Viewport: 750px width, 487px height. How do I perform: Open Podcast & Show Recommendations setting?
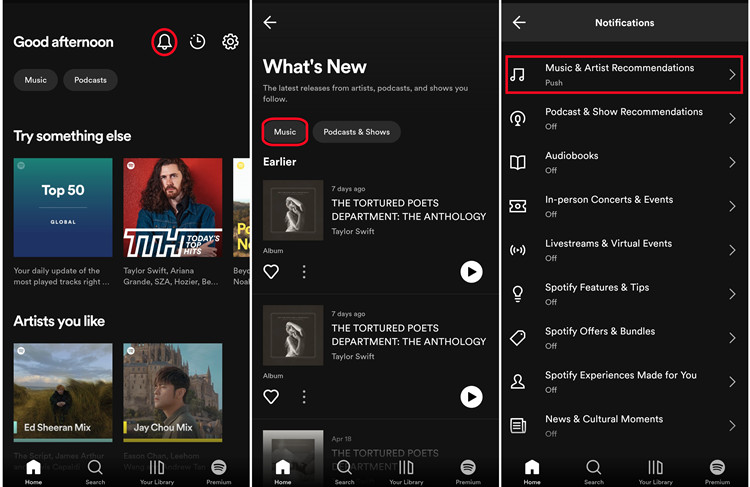pos(624,118)
